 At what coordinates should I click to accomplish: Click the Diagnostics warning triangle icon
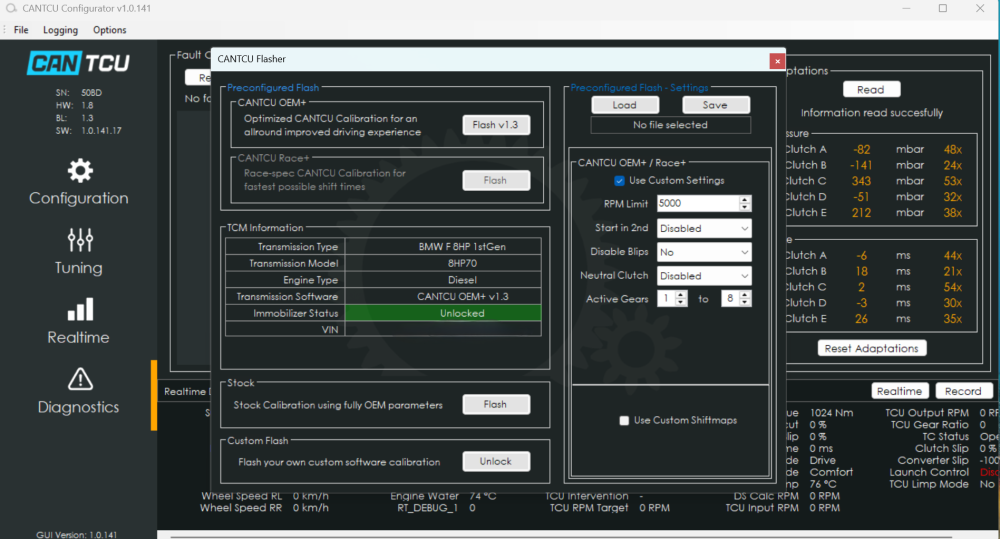pyautogui.click(x=79, y=379)
